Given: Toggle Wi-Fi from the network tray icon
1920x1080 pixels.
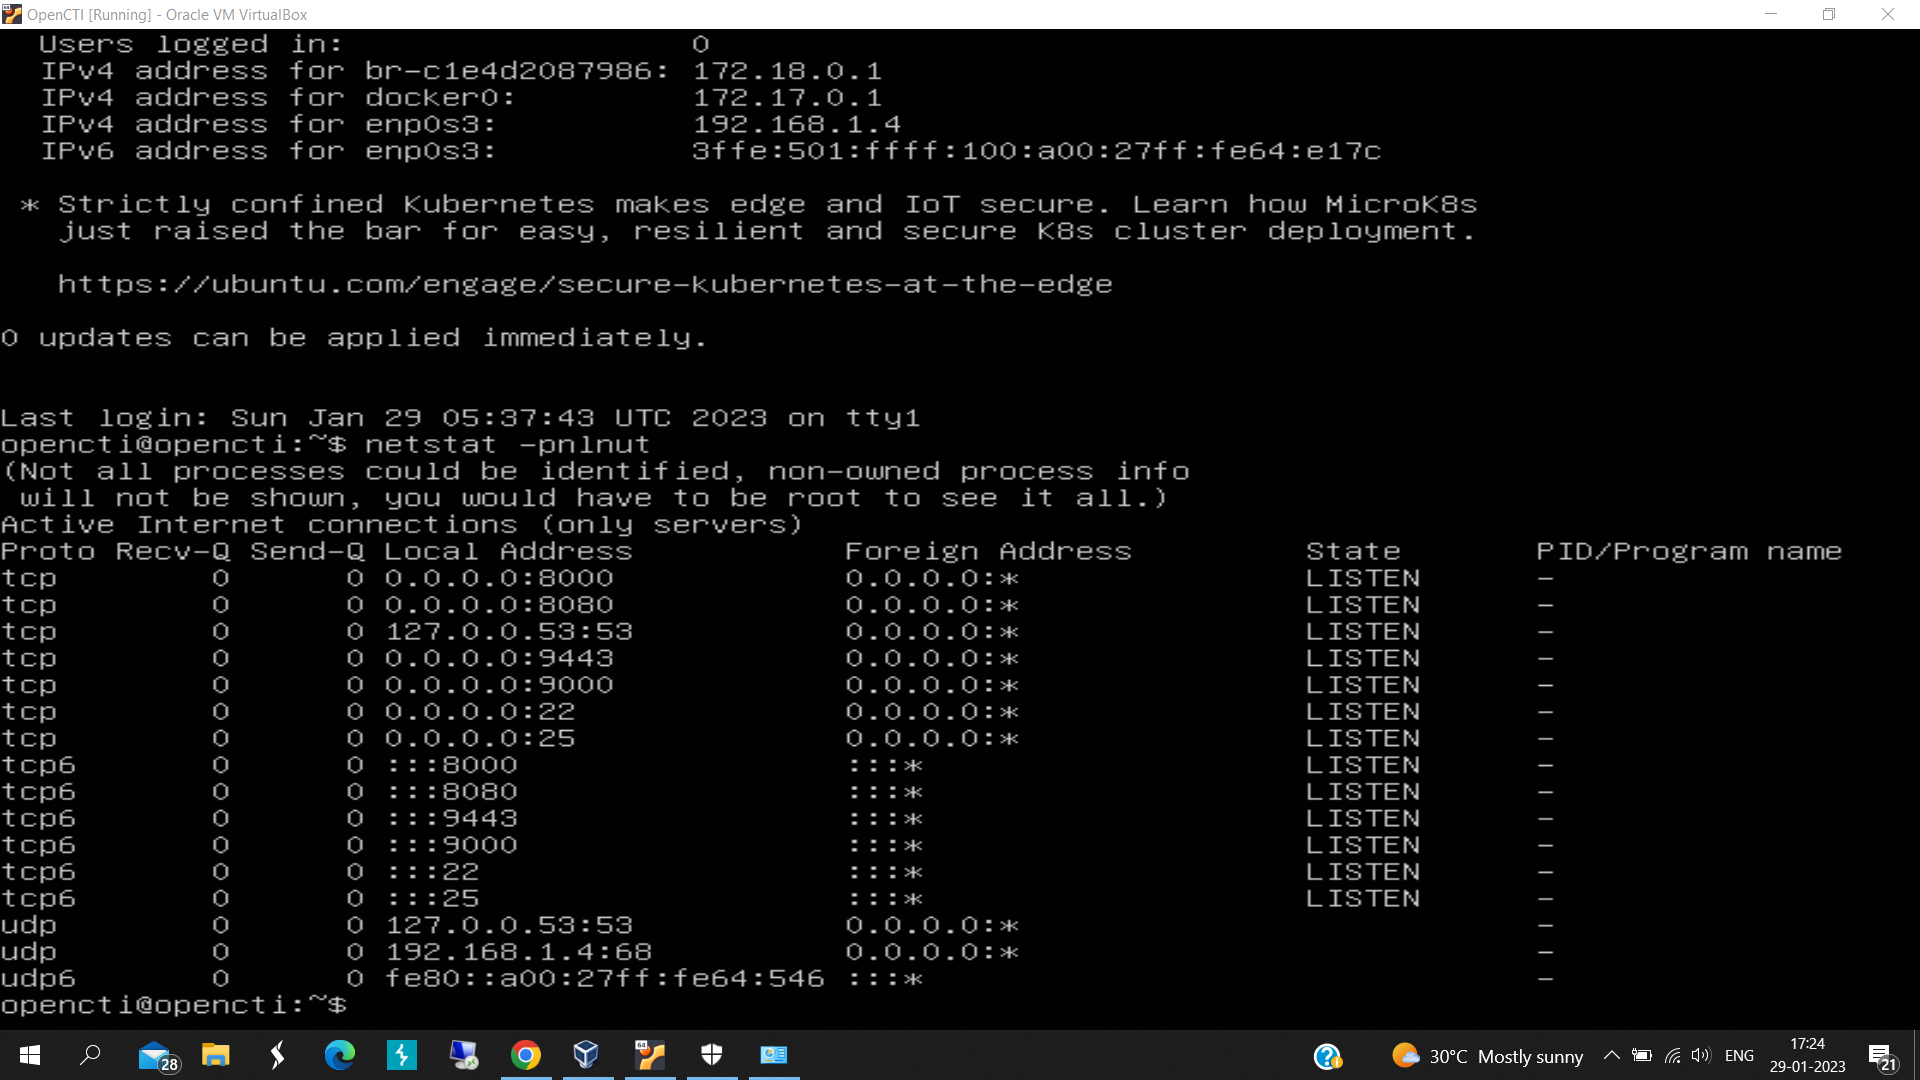Looking at the screenshot, I should coord(1673,1056).
